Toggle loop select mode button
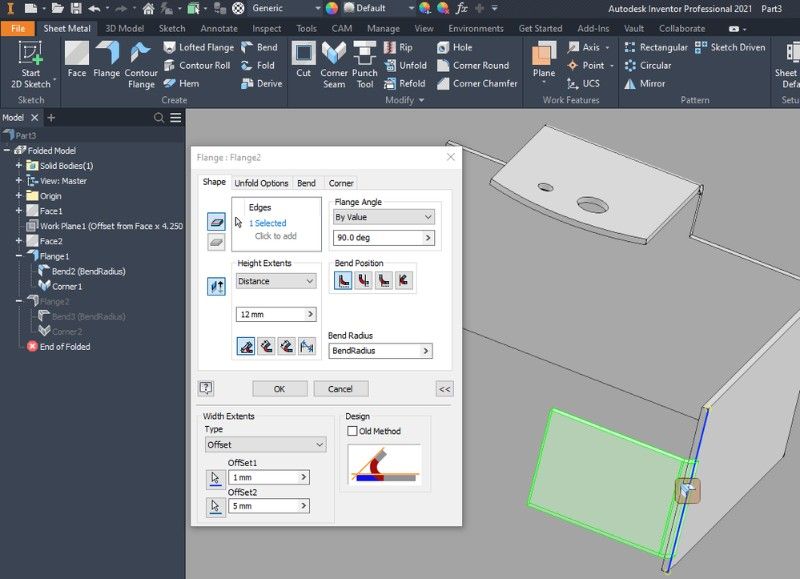Viewport: 800px width, 579px height. click(x=216, y=242)
